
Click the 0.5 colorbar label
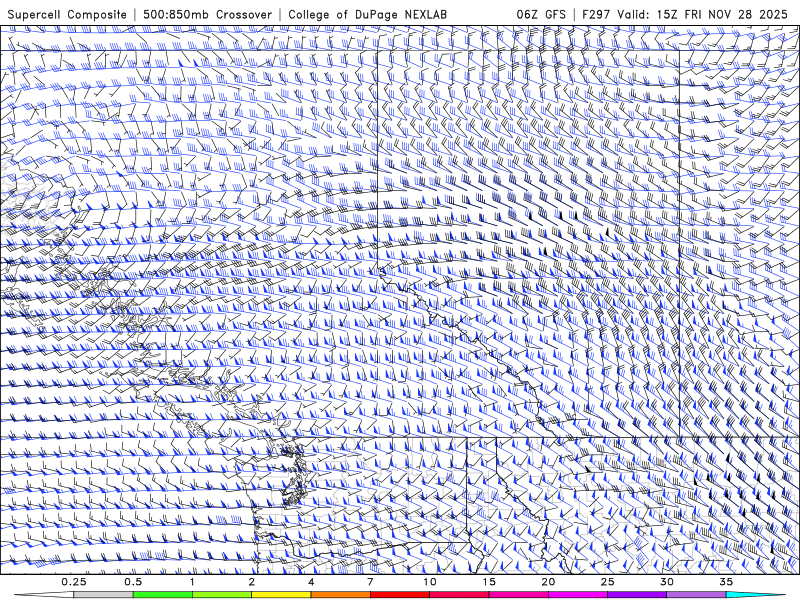[133, 582]
